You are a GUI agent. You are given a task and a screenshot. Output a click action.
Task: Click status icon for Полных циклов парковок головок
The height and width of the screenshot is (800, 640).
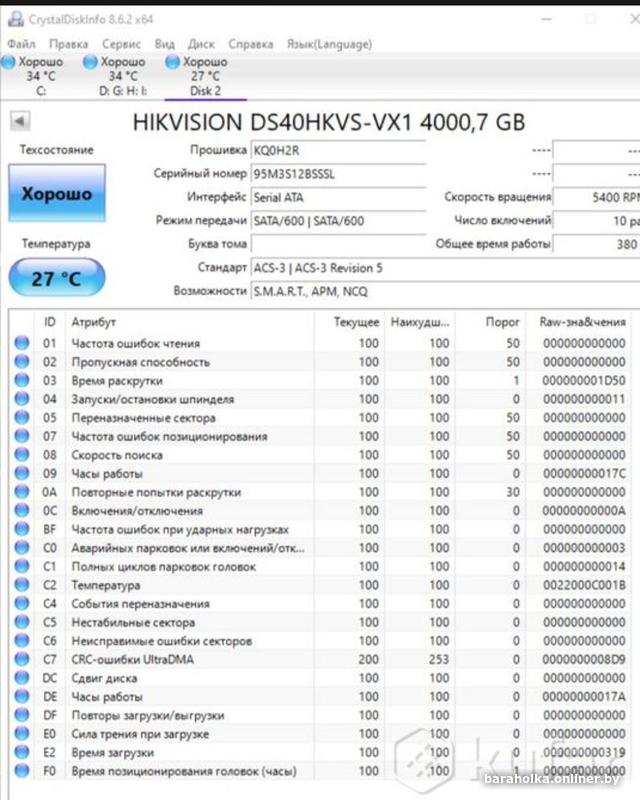click(22, 566)
